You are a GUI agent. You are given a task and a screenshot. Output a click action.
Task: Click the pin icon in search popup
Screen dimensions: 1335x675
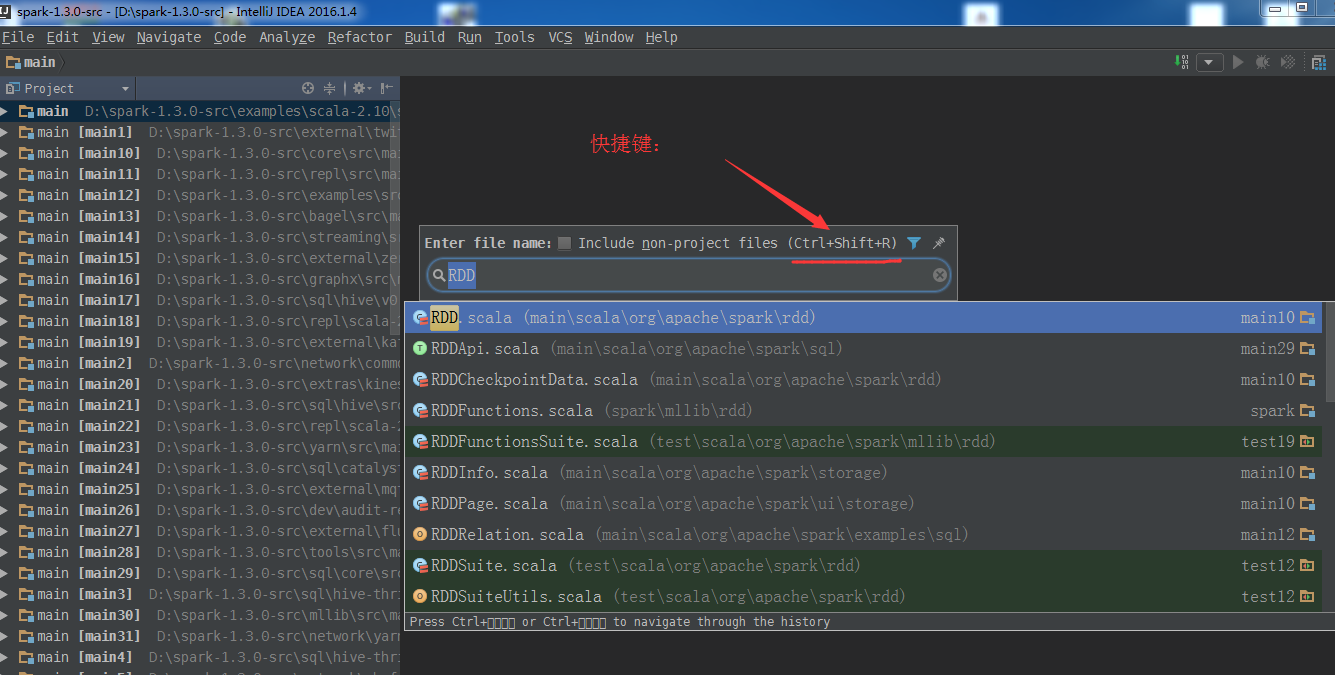938,243
